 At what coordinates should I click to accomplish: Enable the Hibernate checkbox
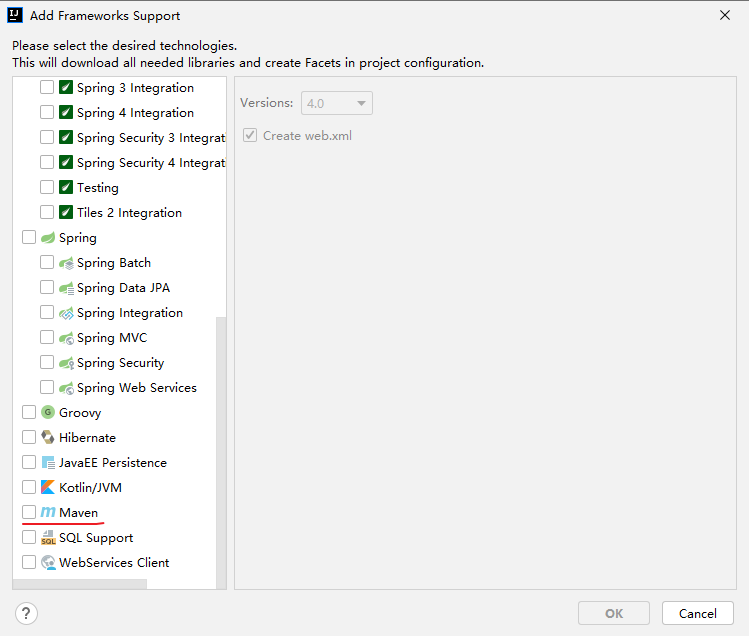29,437
